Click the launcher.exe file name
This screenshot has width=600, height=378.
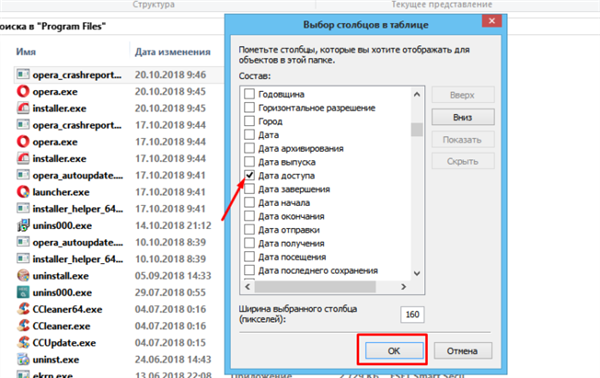(x=61, y=192)
